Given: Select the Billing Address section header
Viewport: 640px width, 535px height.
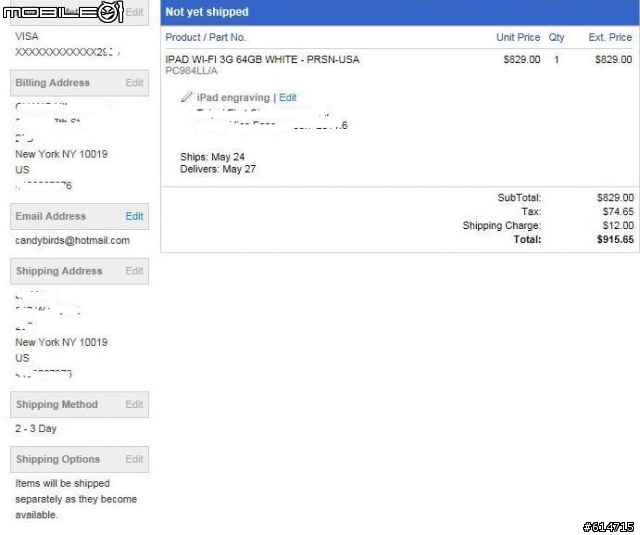Looking at the screenshot, I should pyautogui.click(x=80, y=83).
